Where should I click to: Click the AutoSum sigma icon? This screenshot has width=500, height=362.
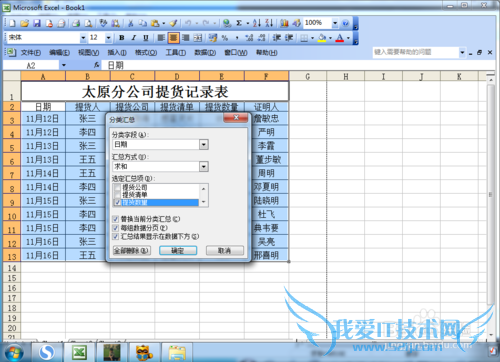(239, 23)
